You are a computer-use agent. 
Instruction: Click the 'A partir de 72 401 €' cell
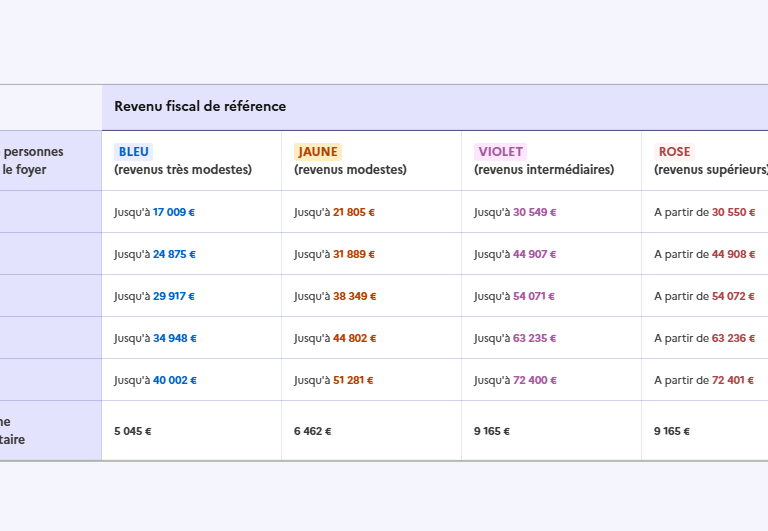coord(704,380)
